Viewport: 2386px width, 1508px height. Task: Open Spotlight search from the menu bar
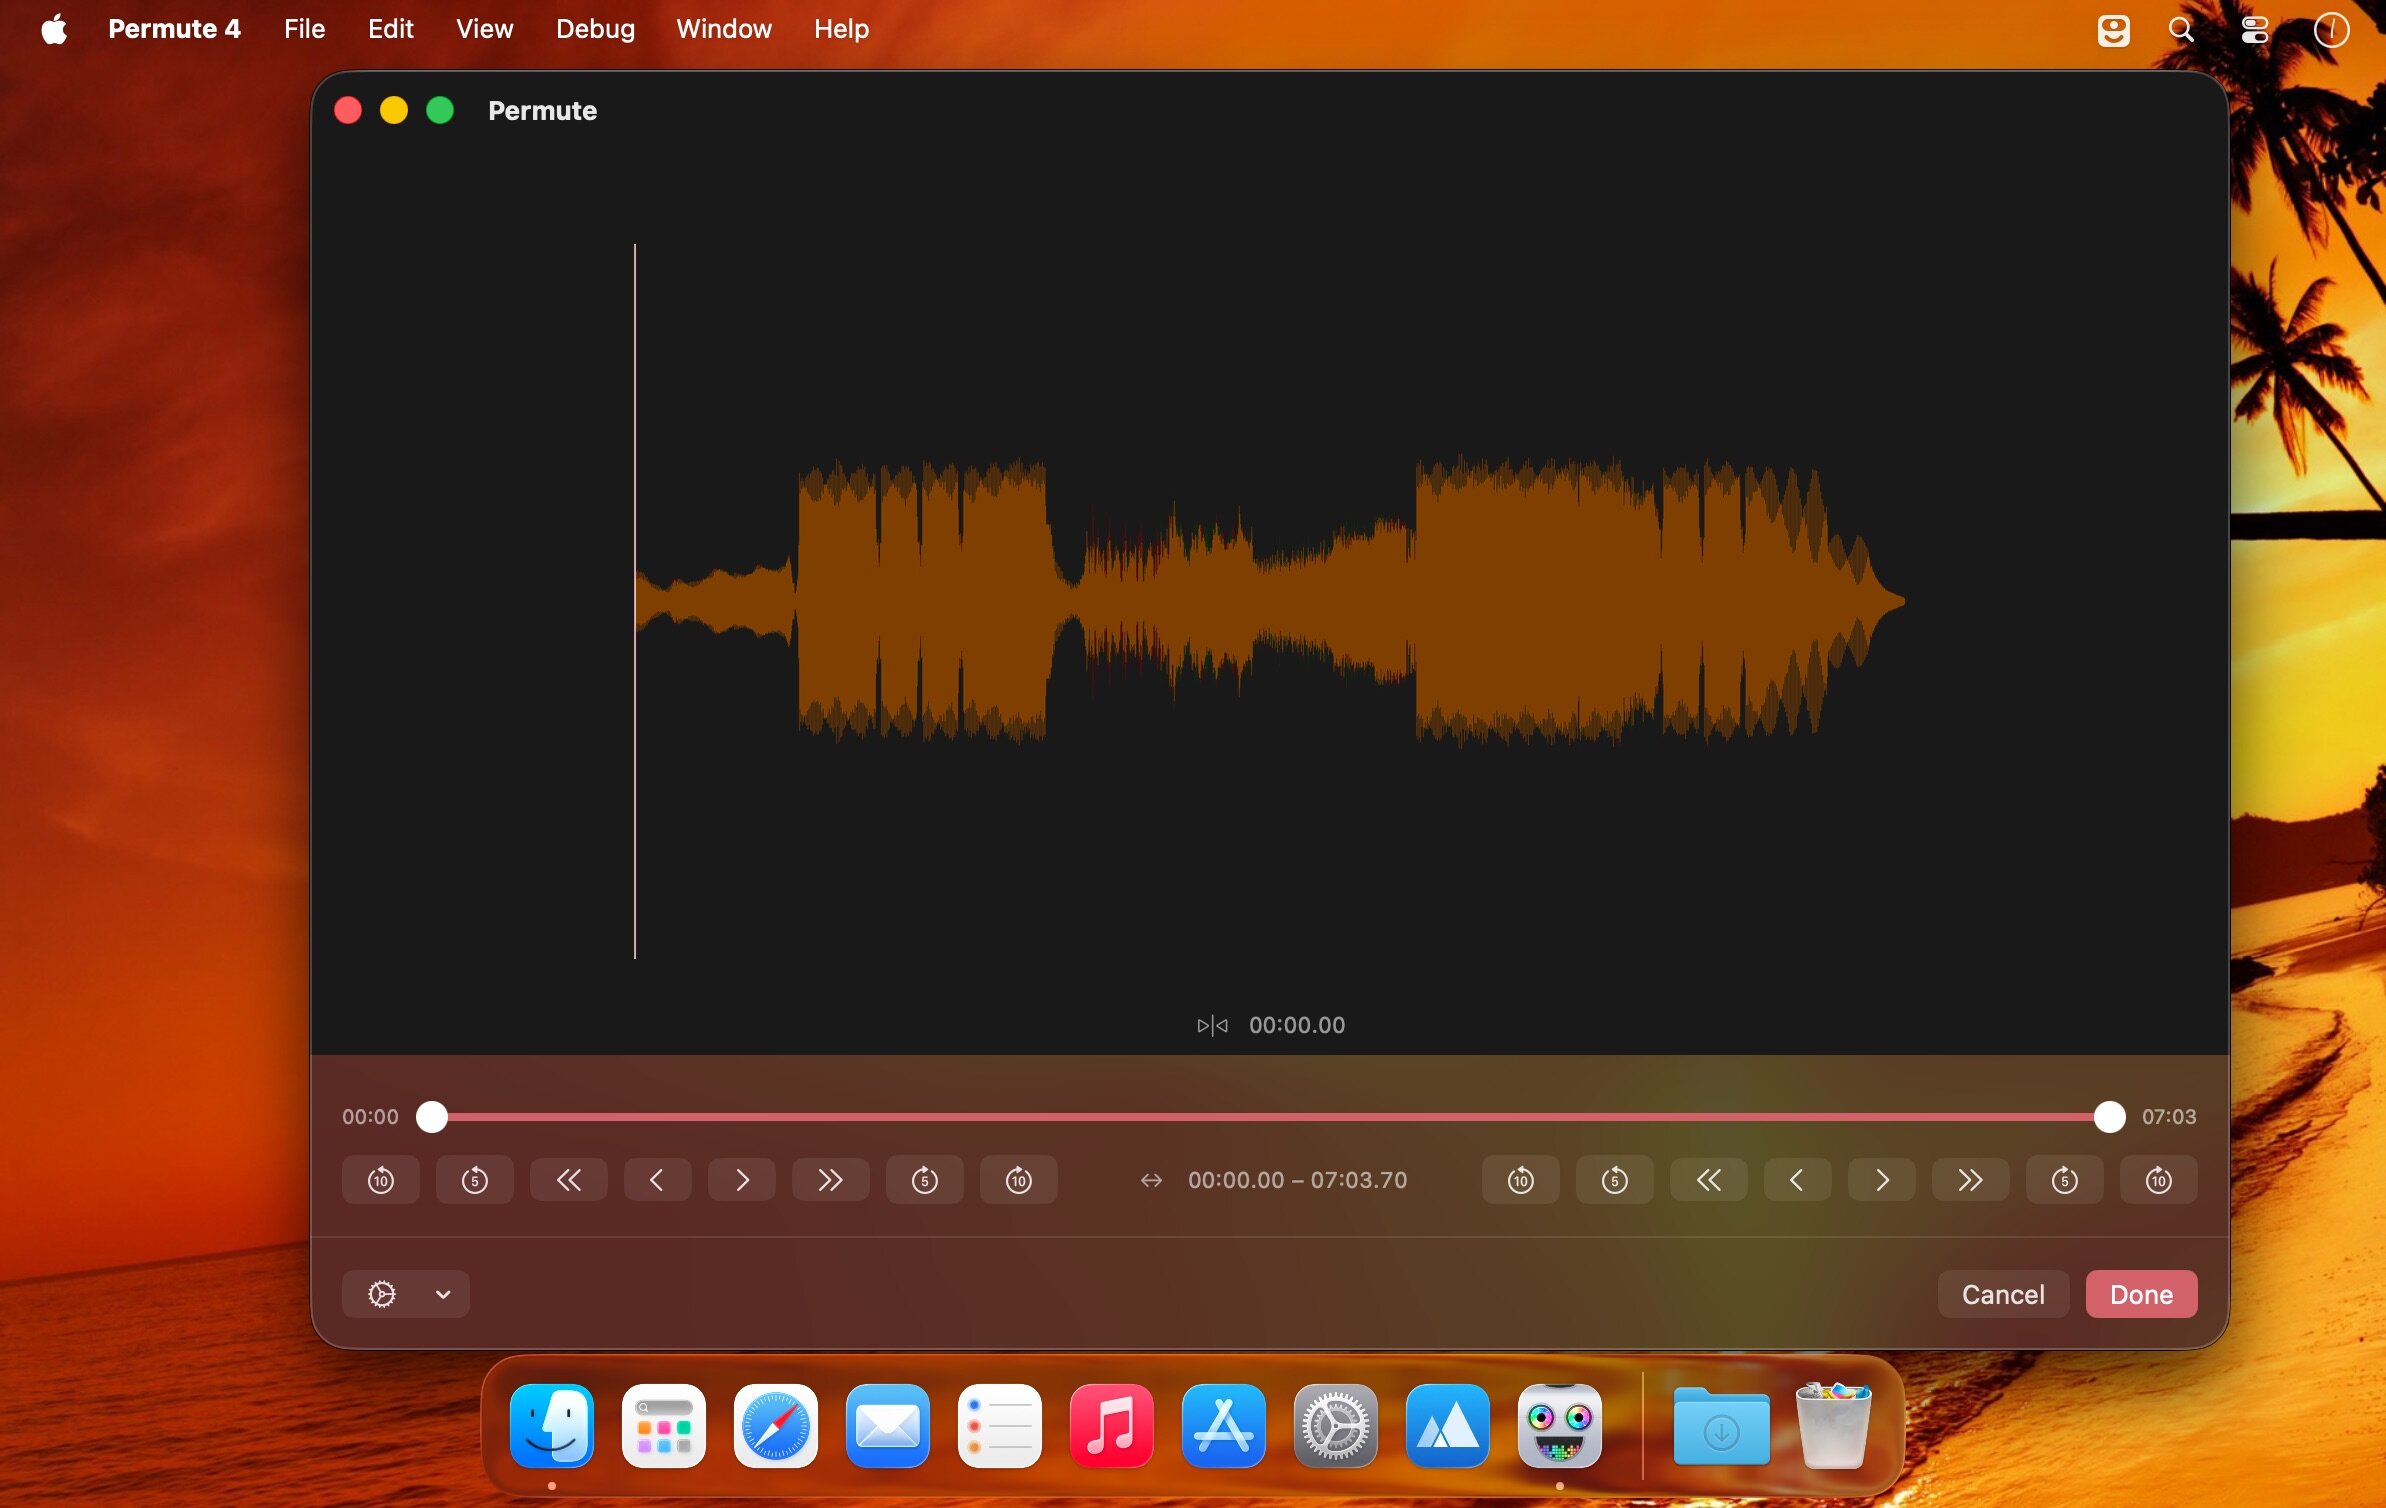click(2181, 30)
